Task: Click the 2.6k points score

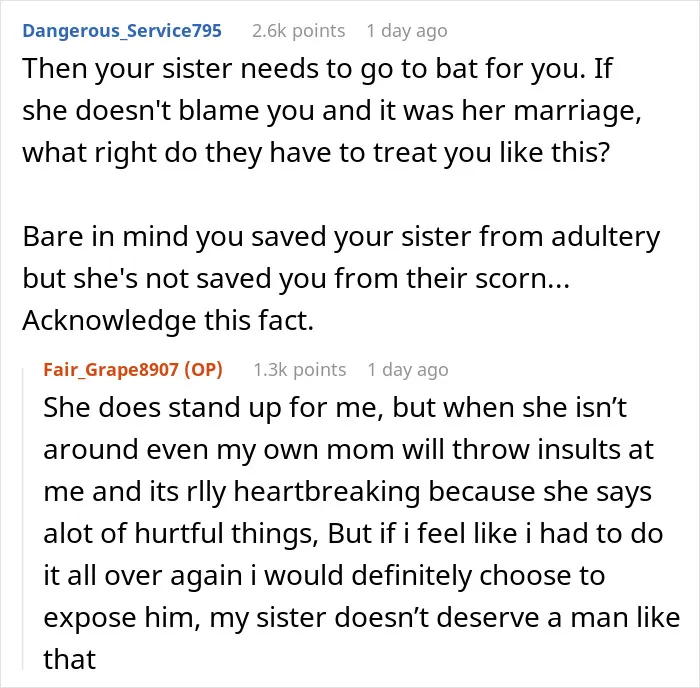Action: tap(298, 31)
